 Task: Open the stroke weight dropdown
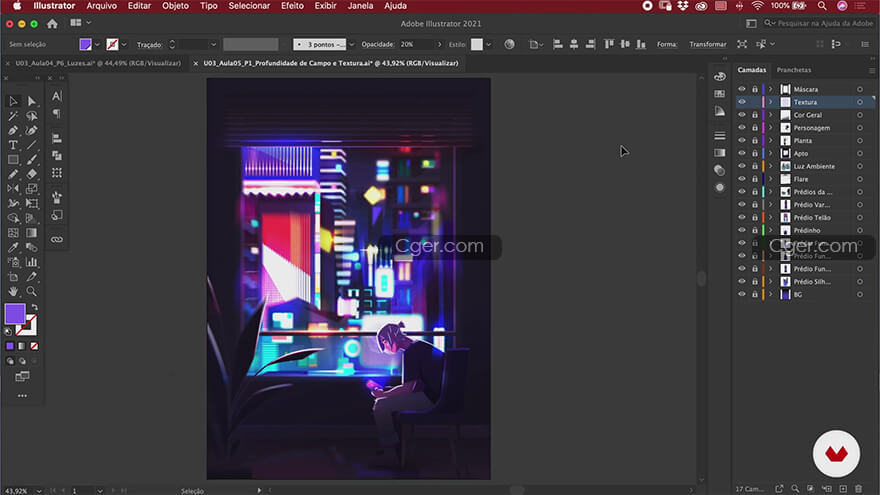pos(213,44)
